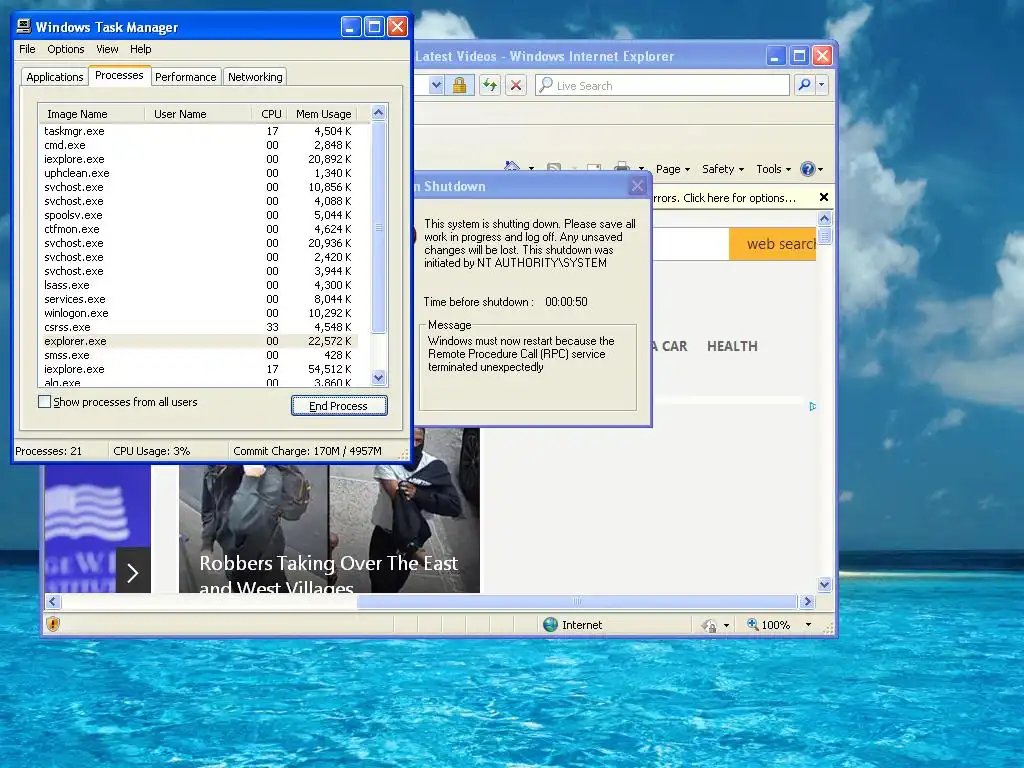Open the HEALTH navigation link
Viewport: 1024px width, 768px height.
tap(732, 346)
